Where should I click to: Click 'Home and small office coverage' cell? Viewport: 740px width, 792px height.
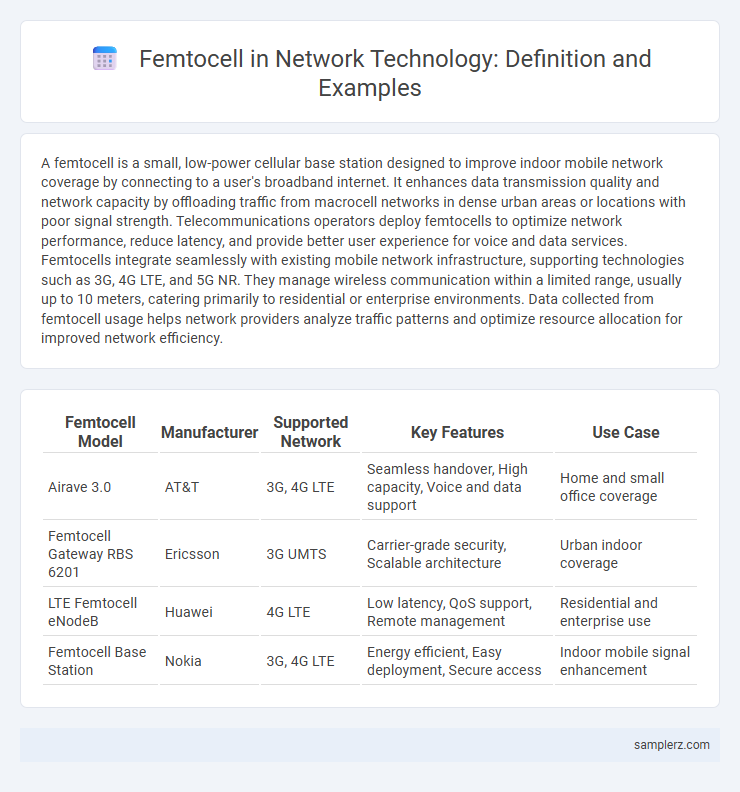[626, 487]
